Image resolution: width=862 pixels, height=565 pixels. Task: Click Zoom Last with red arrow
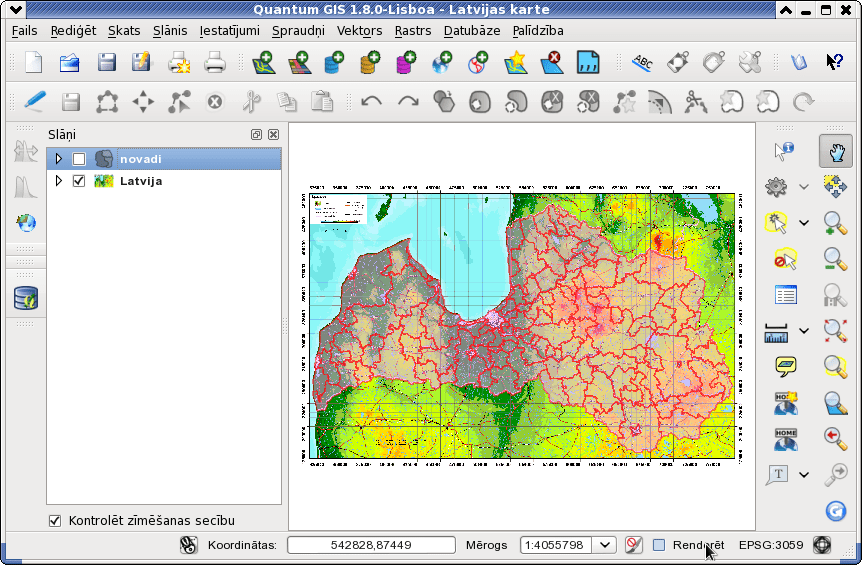pos(836,439)
